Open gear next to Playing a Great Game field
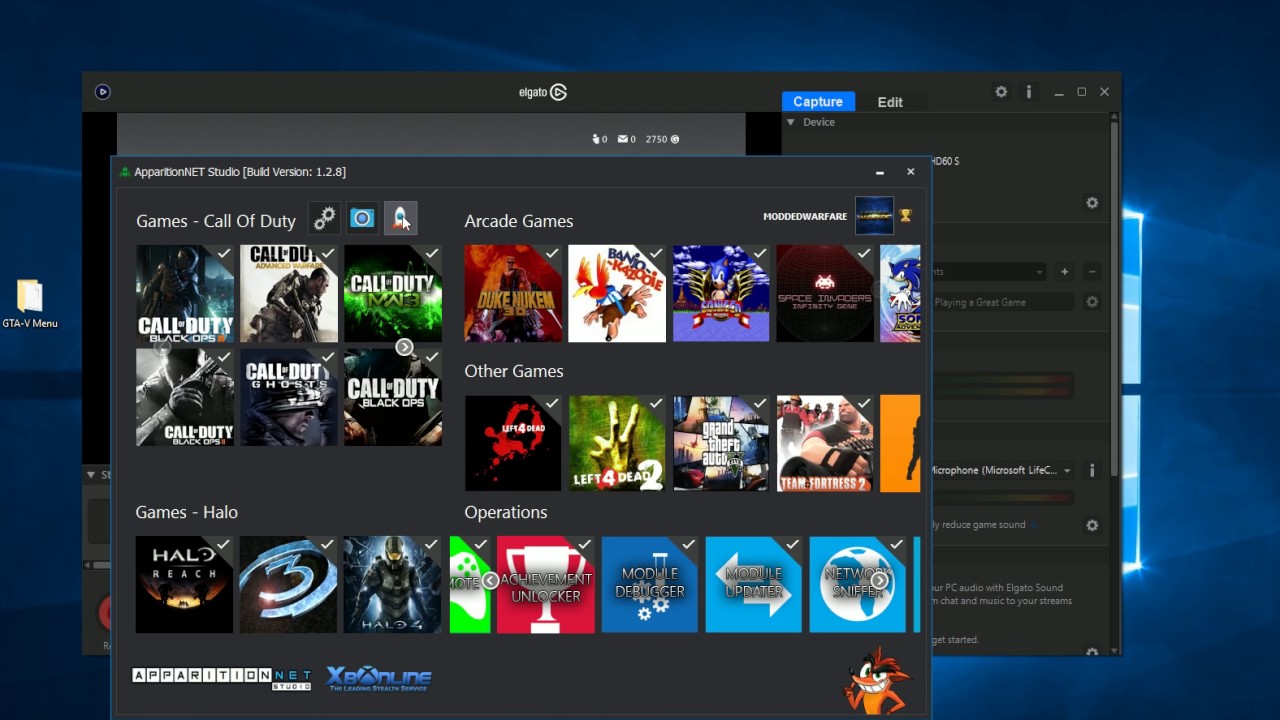 1092,302
